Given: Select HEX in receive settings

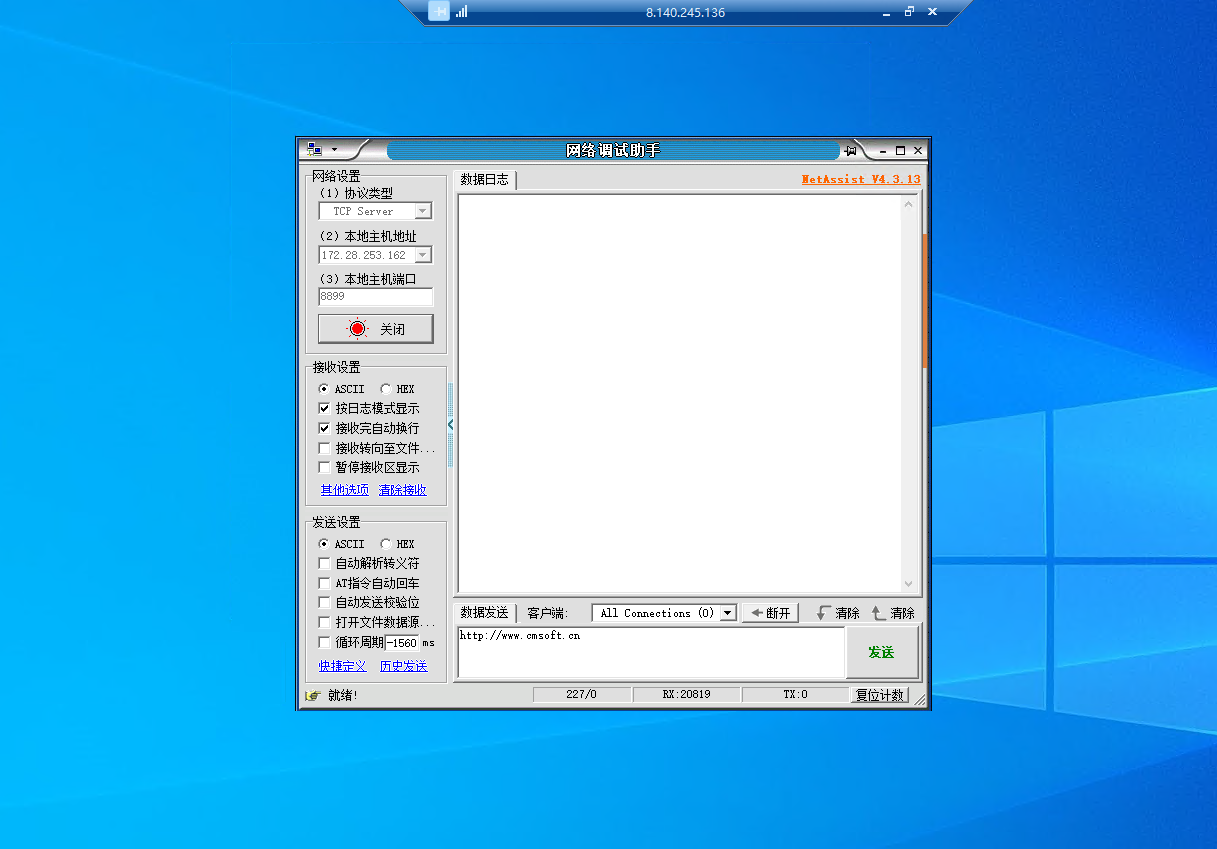Looking at the screenshot, I should pos(386,389).
